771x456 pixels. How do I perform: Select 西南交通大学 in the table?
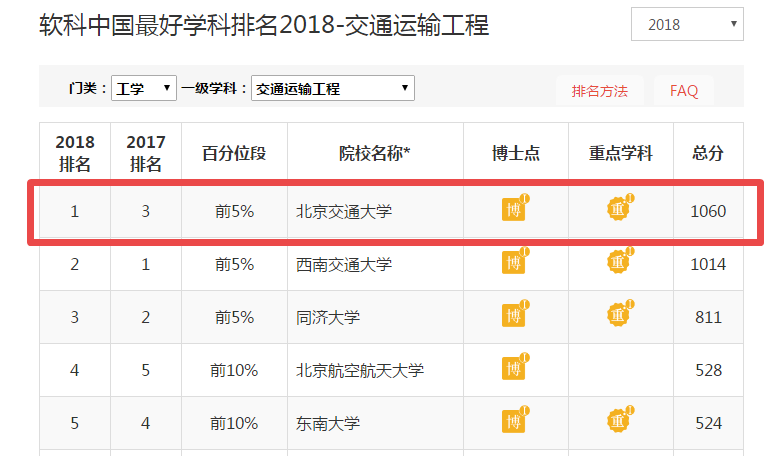click(x=344, y=265)
